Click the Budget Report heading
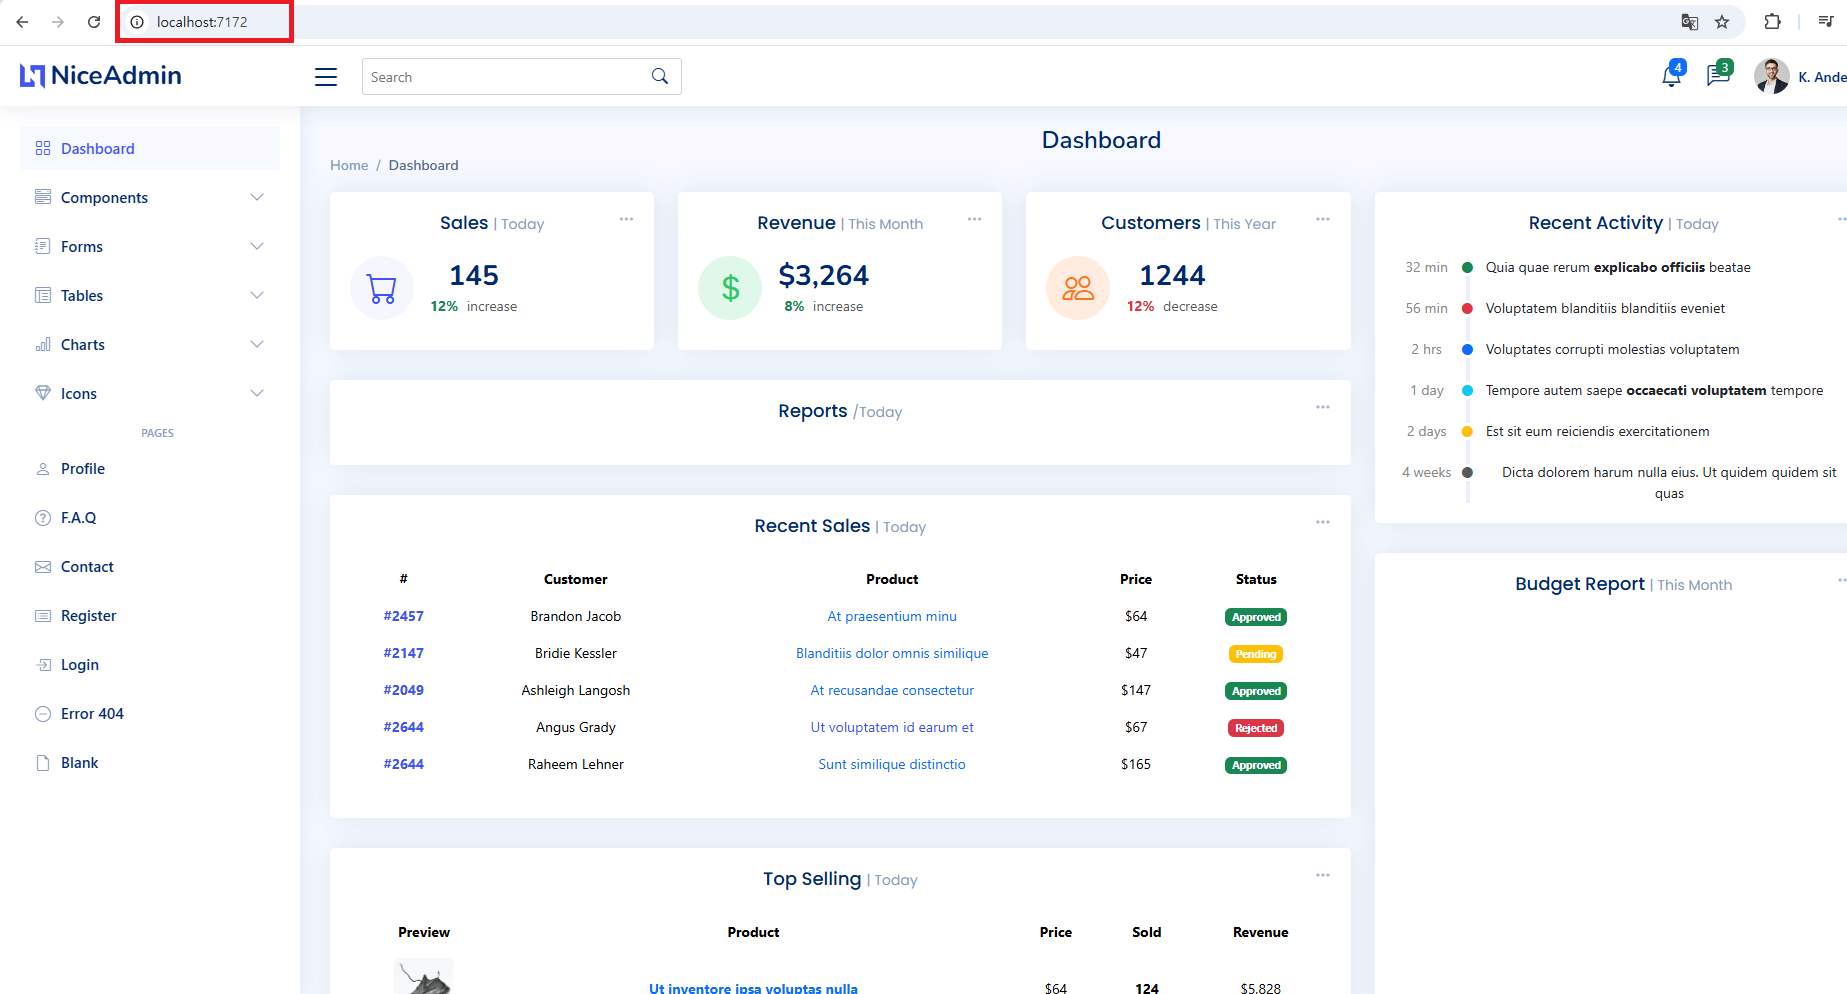1847x994 pixels. (1580, 583)
